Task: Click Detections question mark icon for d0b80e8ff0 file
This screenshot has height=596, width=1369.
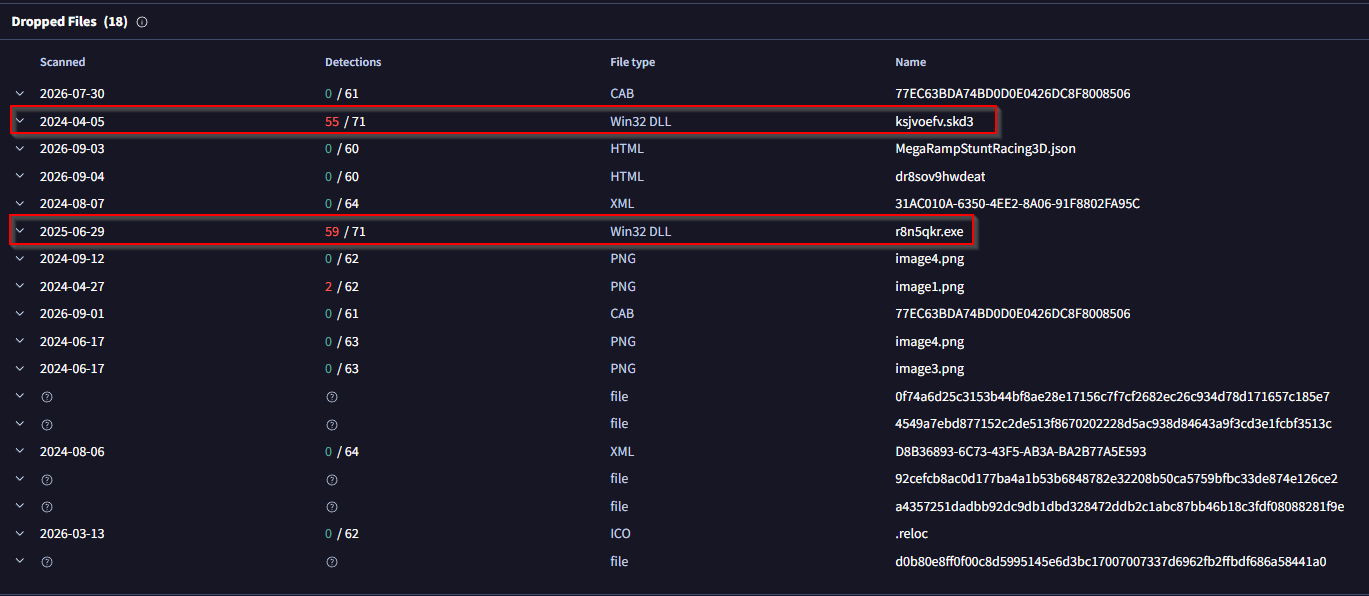Action: 330,562
